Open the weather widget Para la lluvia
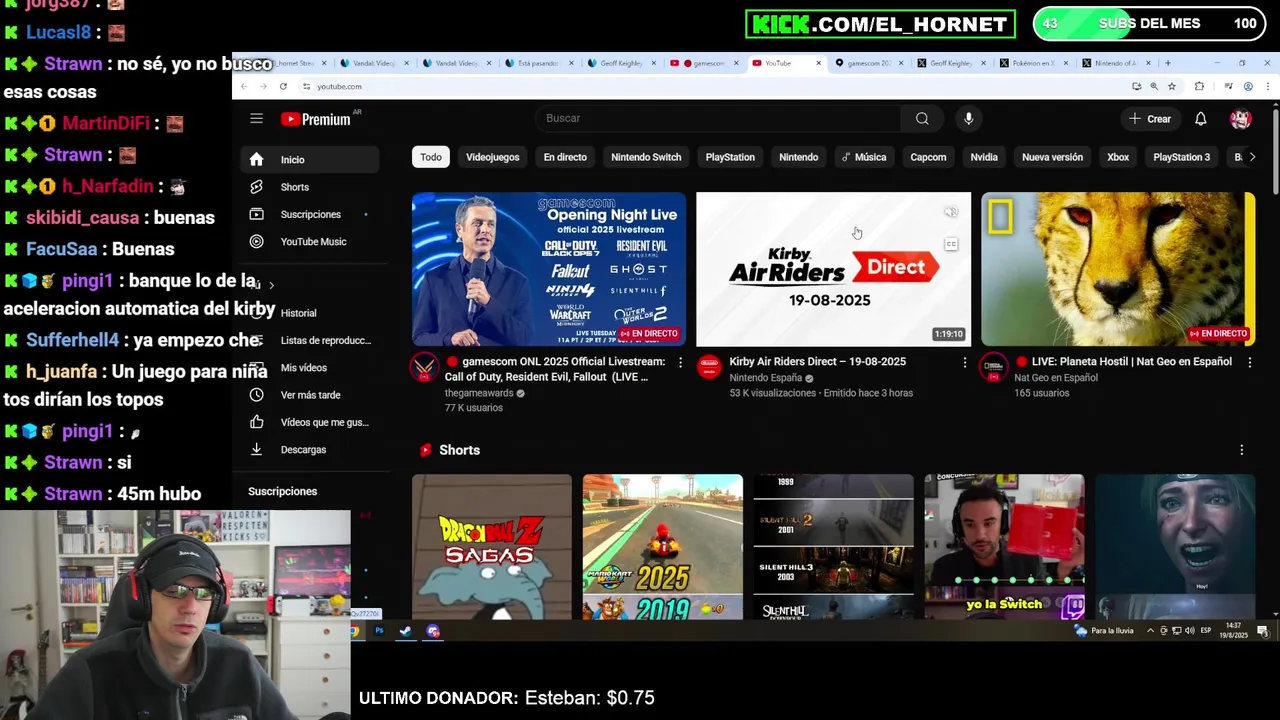The width and height of the screenshot is (1280, 720). tap(1103, 631)
